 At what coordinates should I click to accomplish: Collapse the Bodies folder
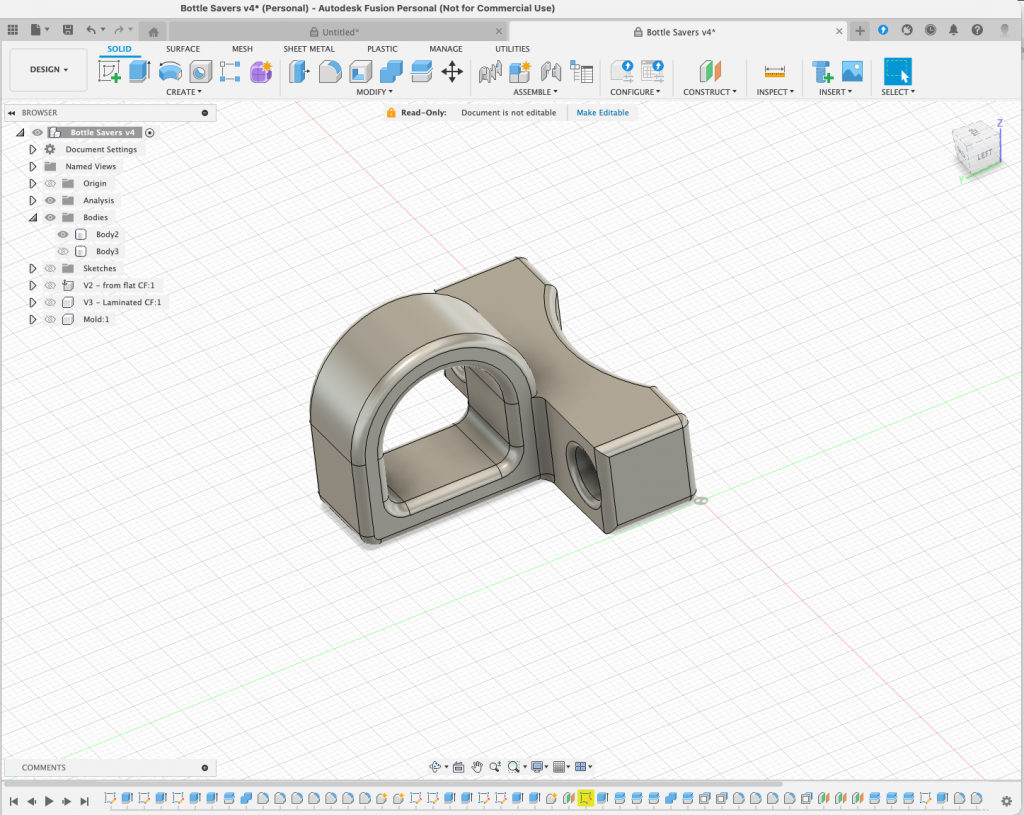coord(32,217)
